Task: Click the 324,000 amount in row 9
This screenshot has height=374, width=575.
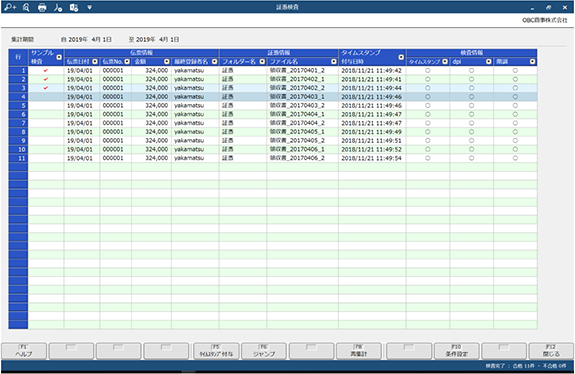Action: (x=157, y=141)
